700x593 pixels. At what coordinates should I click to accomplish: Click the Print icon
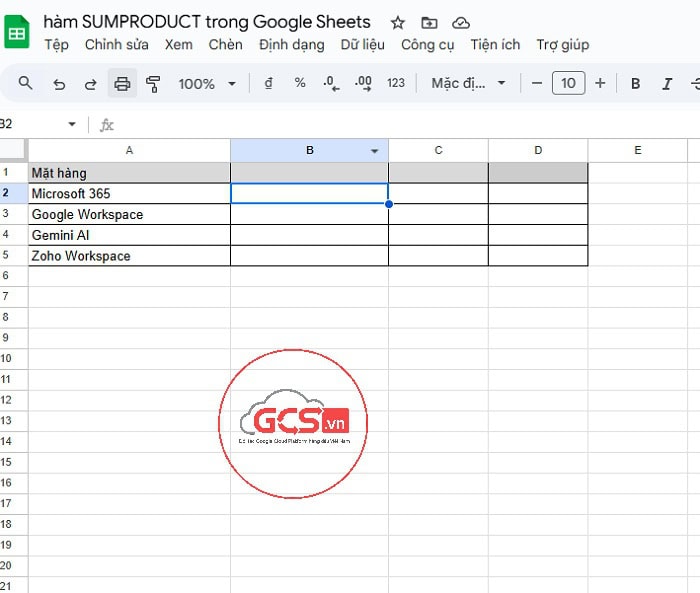click(122, 84)
